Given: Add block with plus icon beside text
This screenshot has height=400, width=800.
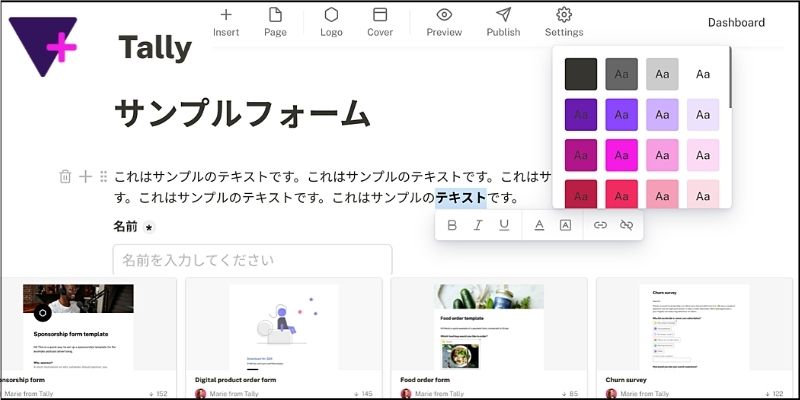Looking at the screenshot, I should pos(85,177).
